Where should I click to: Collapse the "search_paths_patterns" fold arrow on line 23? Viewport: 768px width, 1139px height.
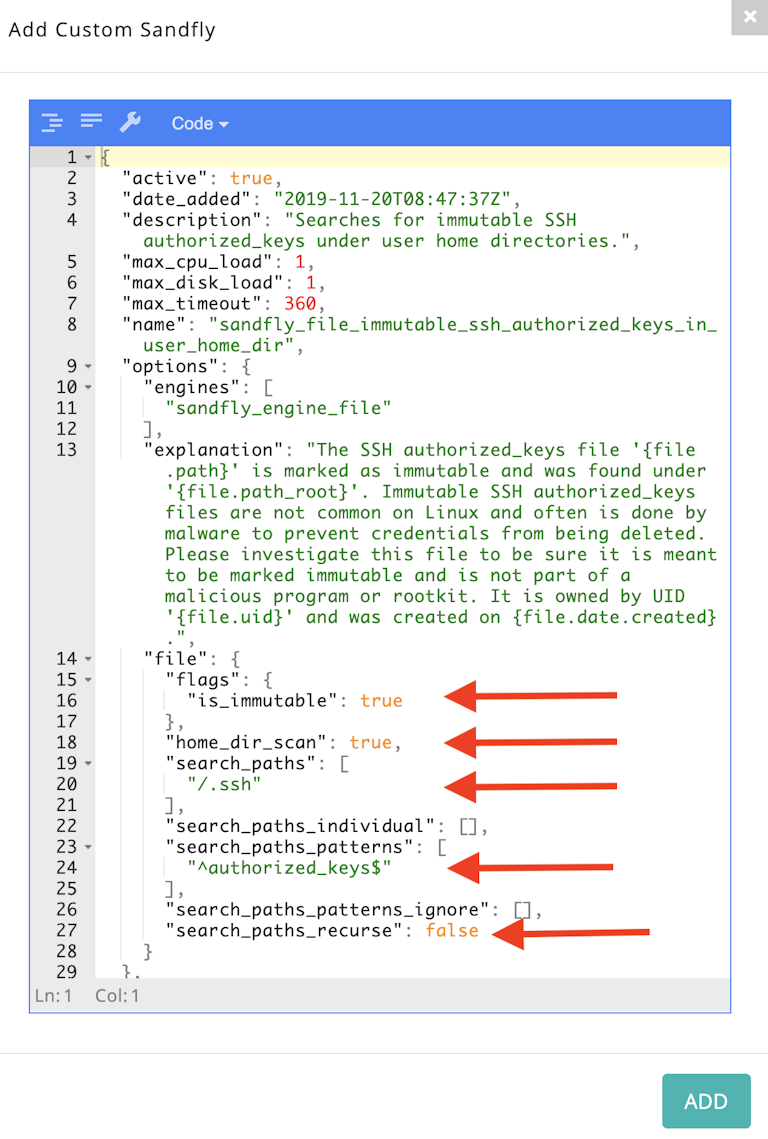[88, 847]
